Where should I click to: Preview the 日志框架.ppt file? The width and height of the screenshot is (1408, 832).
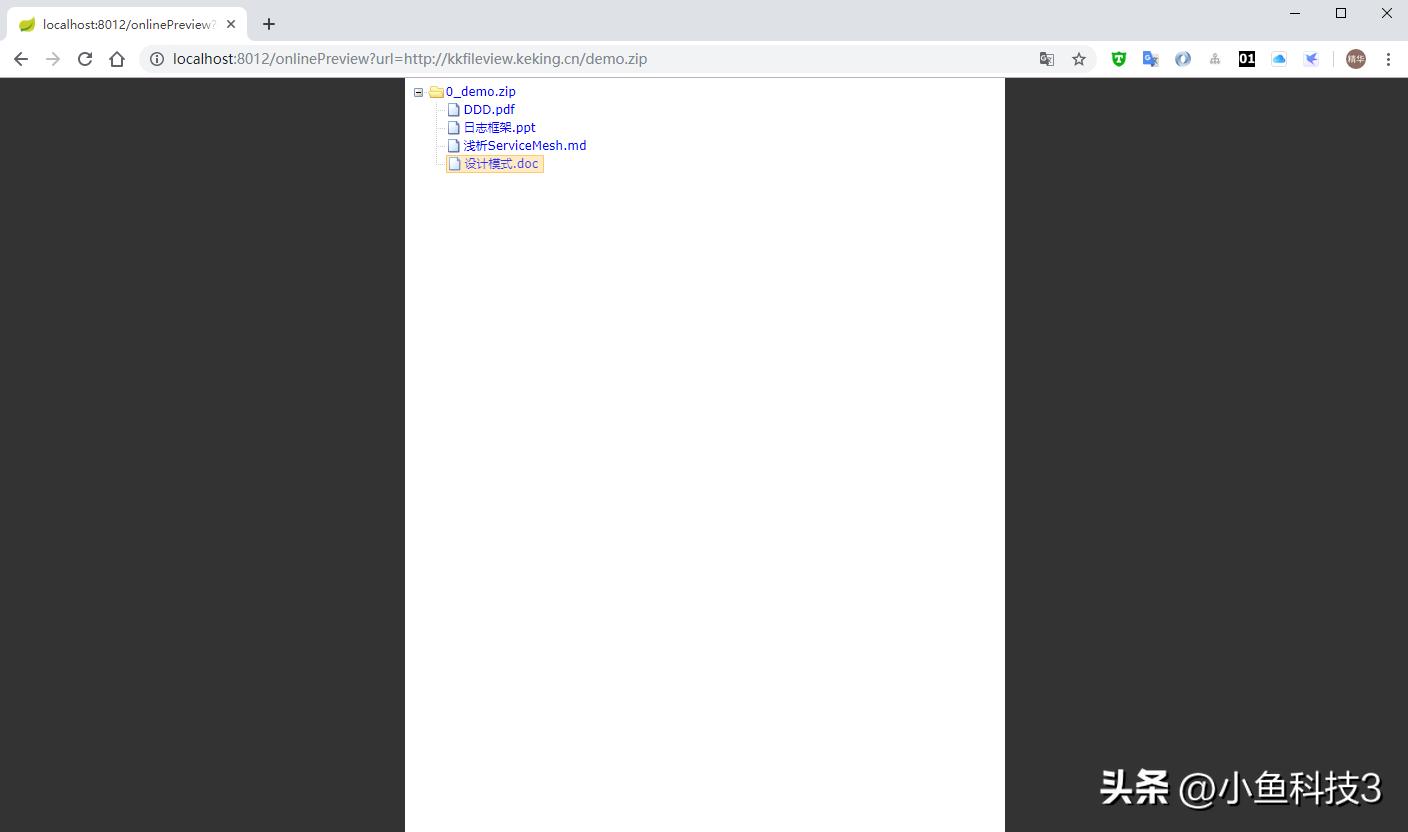pos(498,127)
